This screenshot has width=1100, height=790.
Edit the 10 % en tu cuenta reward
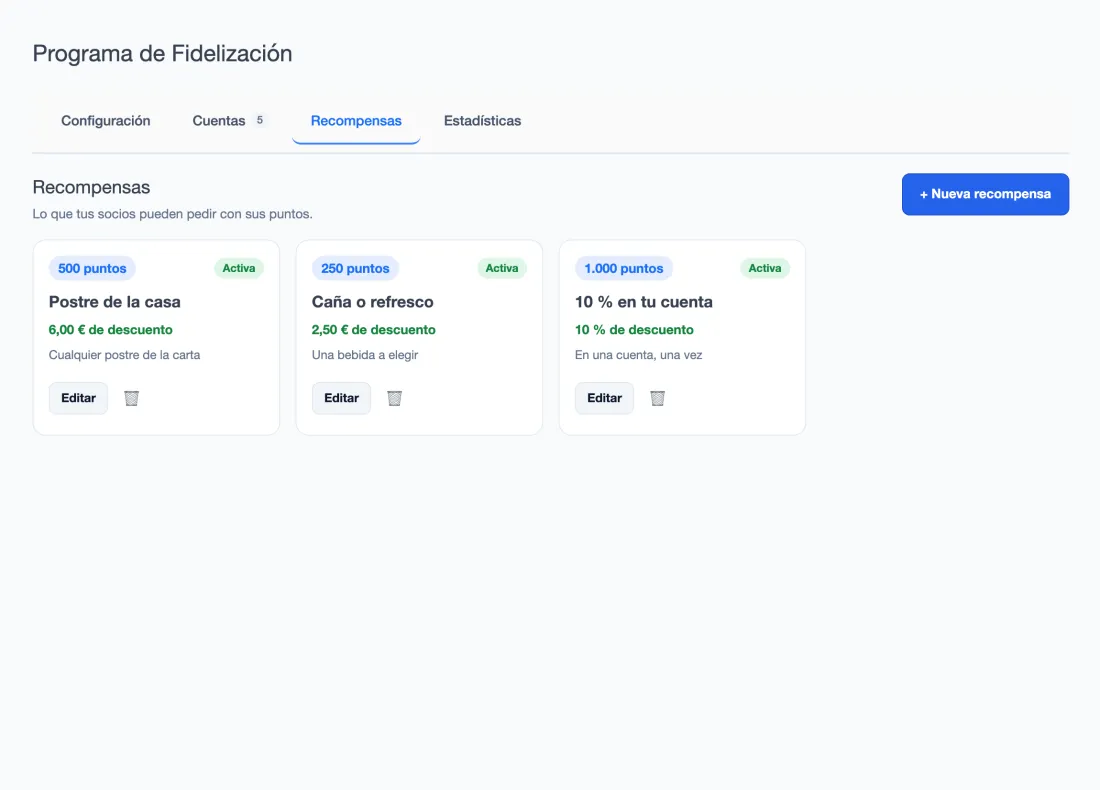click(605, 399)
